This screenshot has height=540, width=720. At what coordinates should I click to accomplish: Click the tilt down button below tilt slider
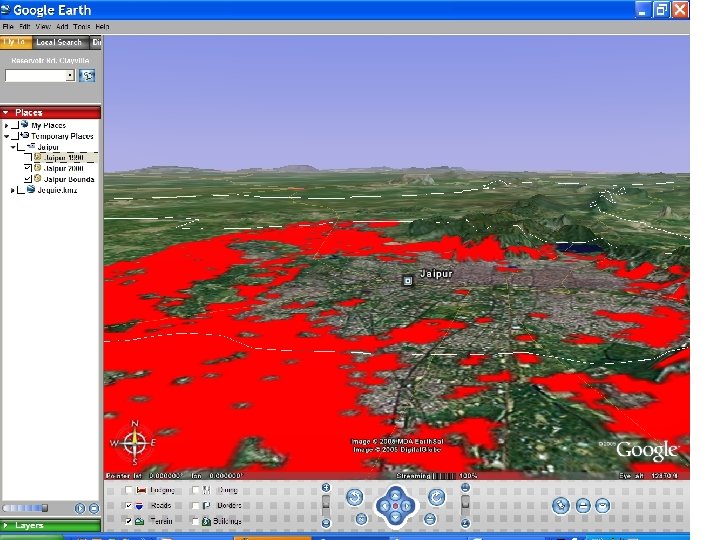pyautogui.click(x=465, y=523)
